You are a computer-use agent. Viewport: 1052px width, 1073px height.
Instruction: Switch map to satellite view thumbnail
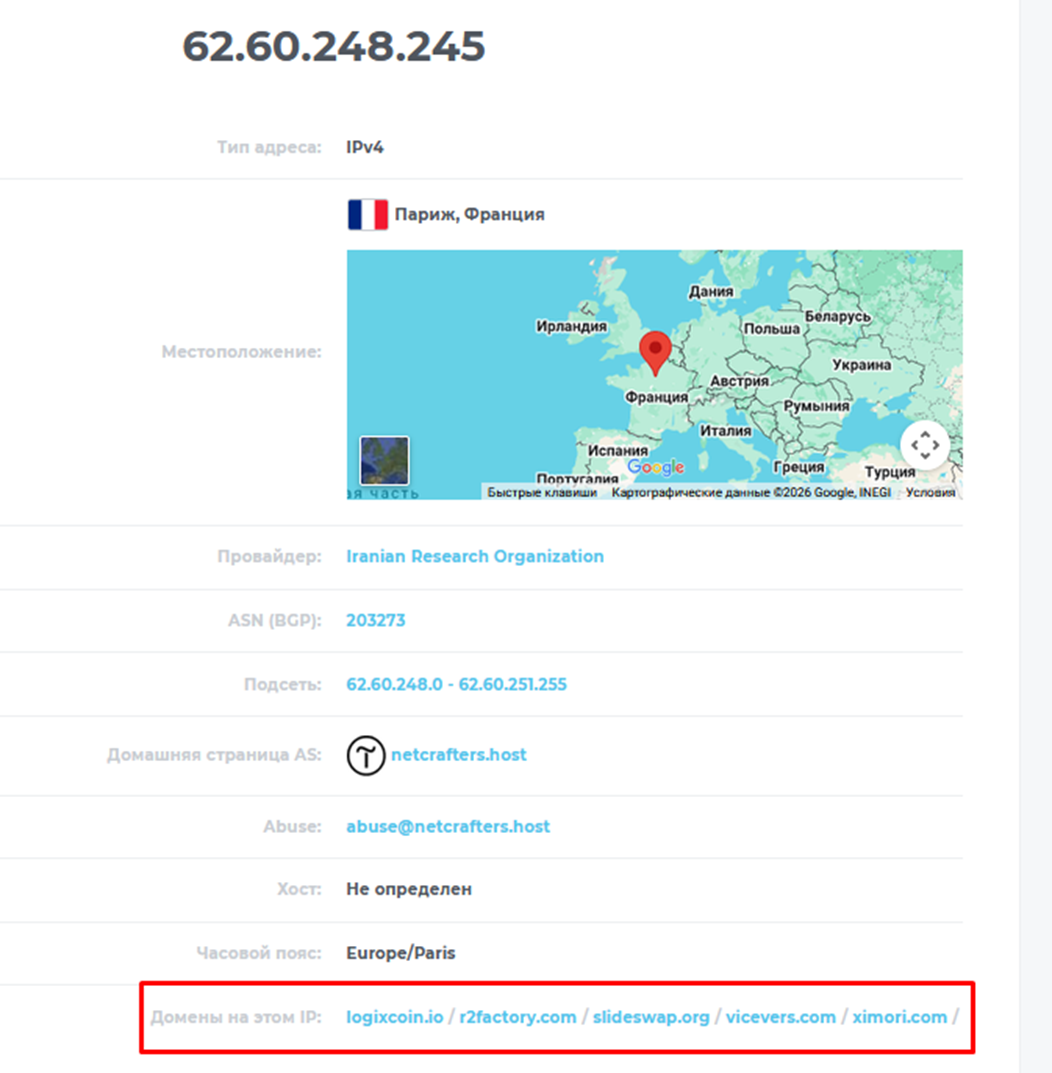click(385, 461)
